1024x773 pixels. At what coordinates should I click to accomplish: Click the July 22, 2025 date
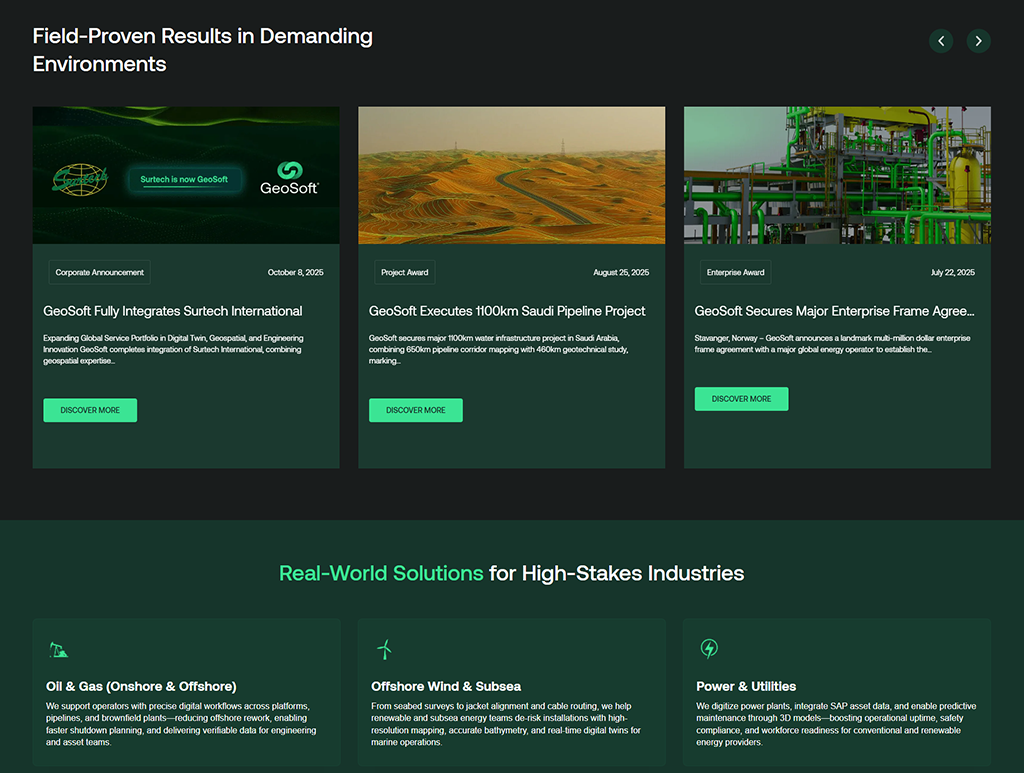[x=953, y=272]
